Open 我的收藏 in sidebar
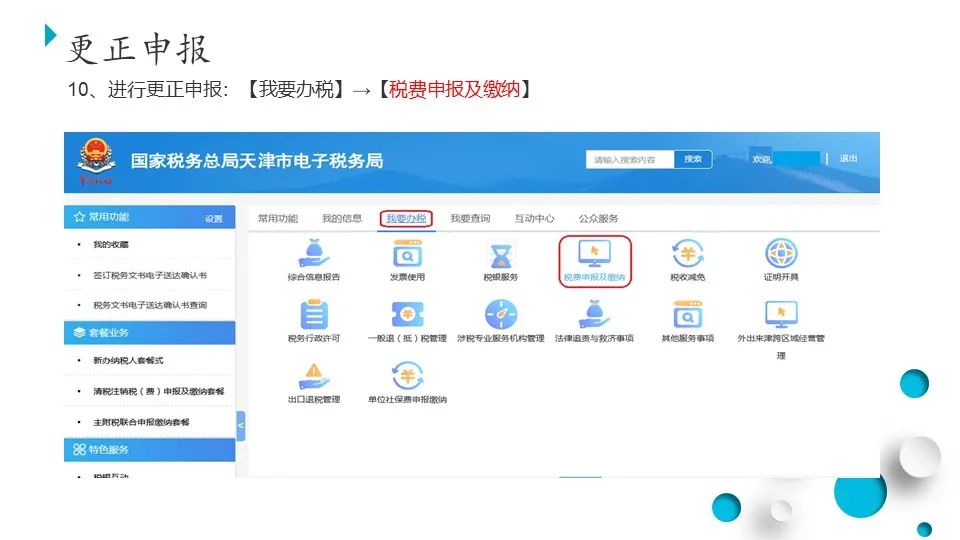The image size is (960, 540). click(x=111, y=244)
